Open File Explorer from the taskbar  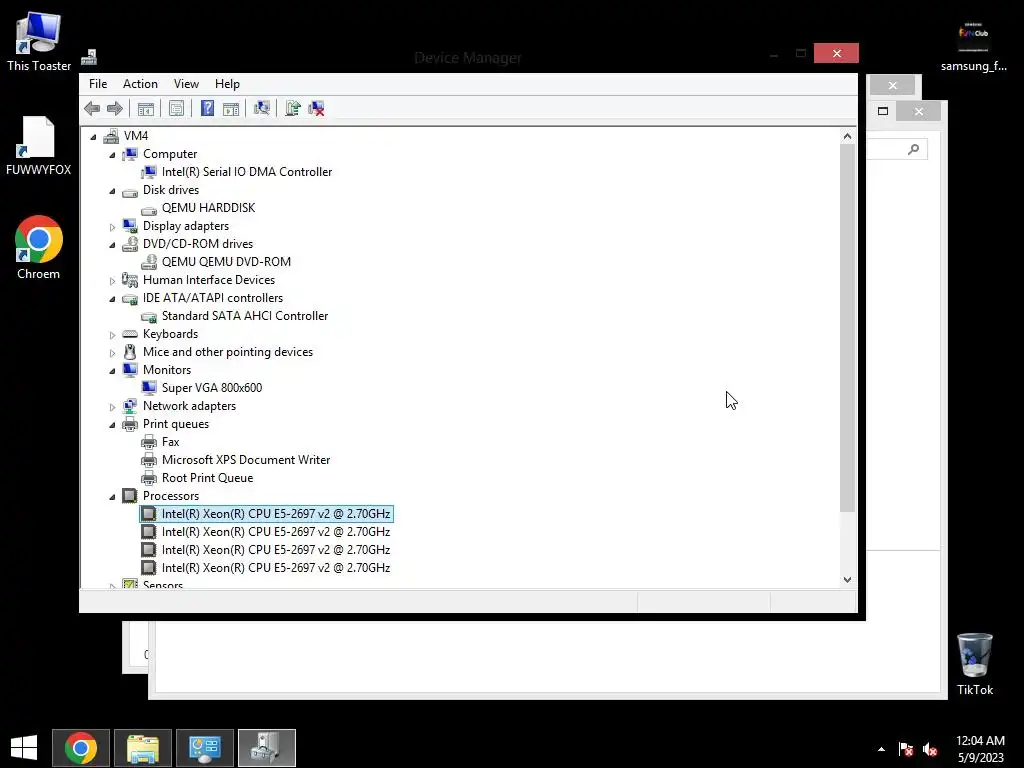(142, 748)
